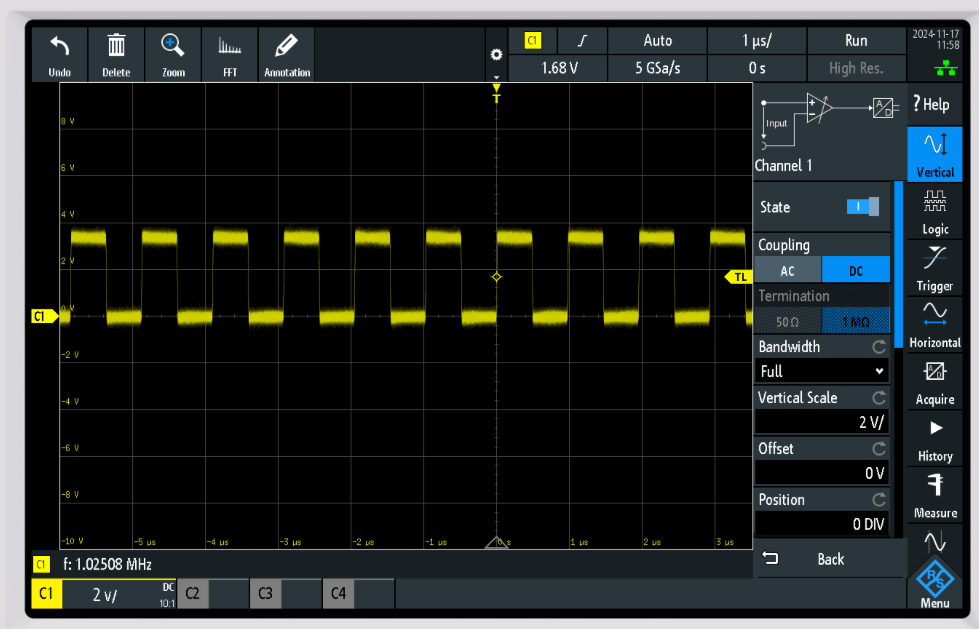979x629 pixels.
Task: Open the History menu
Action: coord(935,440)
